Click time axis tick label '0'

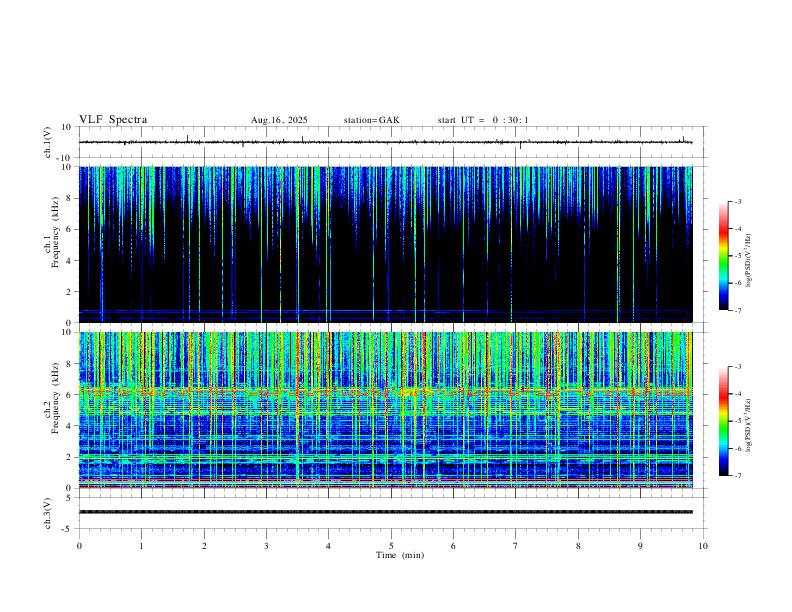[79, 546]
